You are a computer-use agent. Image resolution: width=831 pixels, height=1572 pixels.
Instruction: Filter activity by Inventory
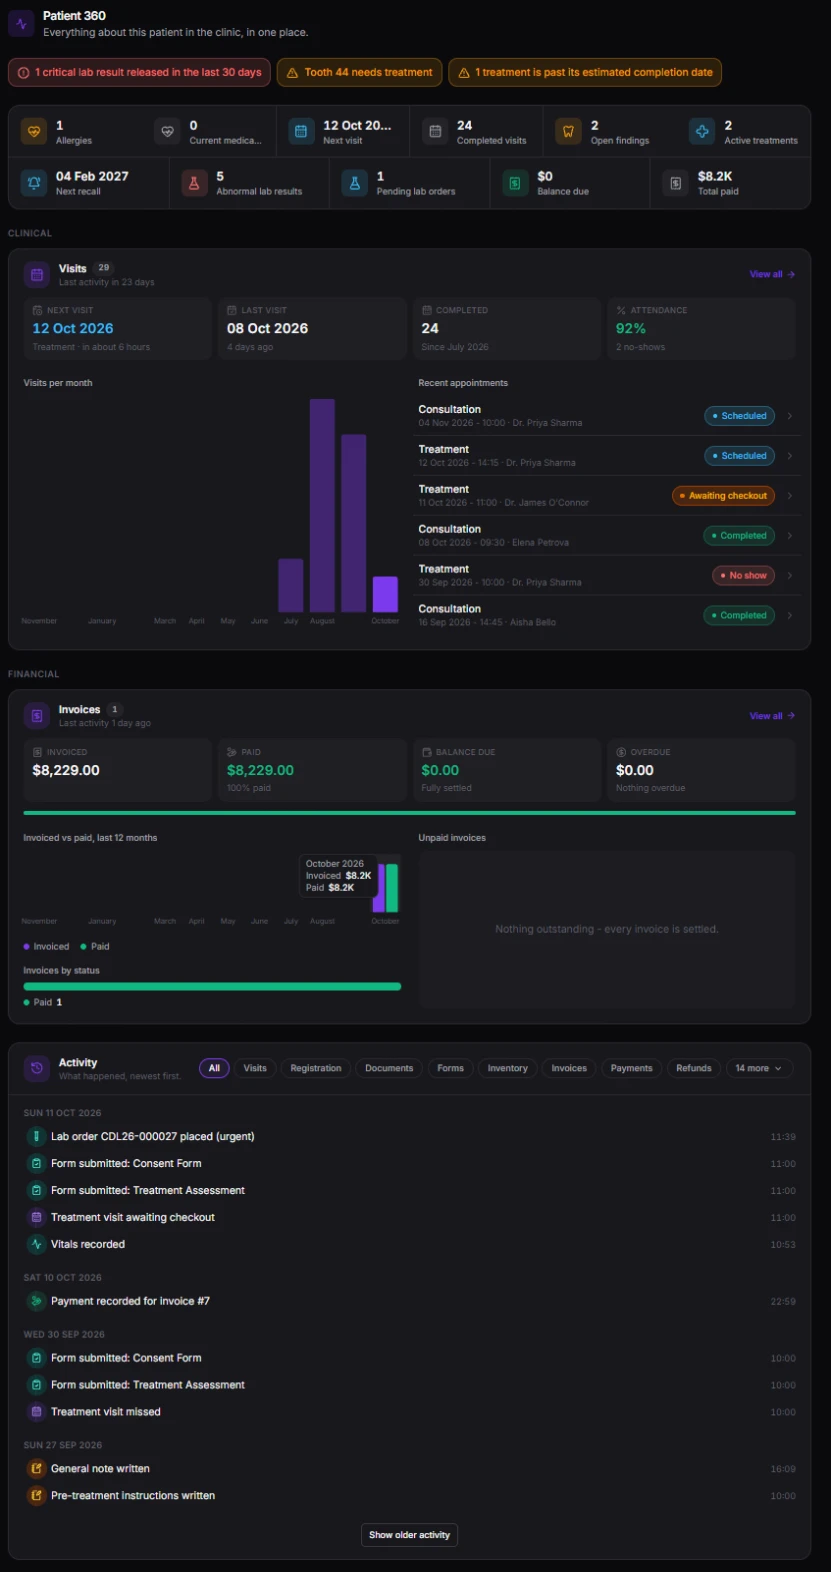point(508,1069)
